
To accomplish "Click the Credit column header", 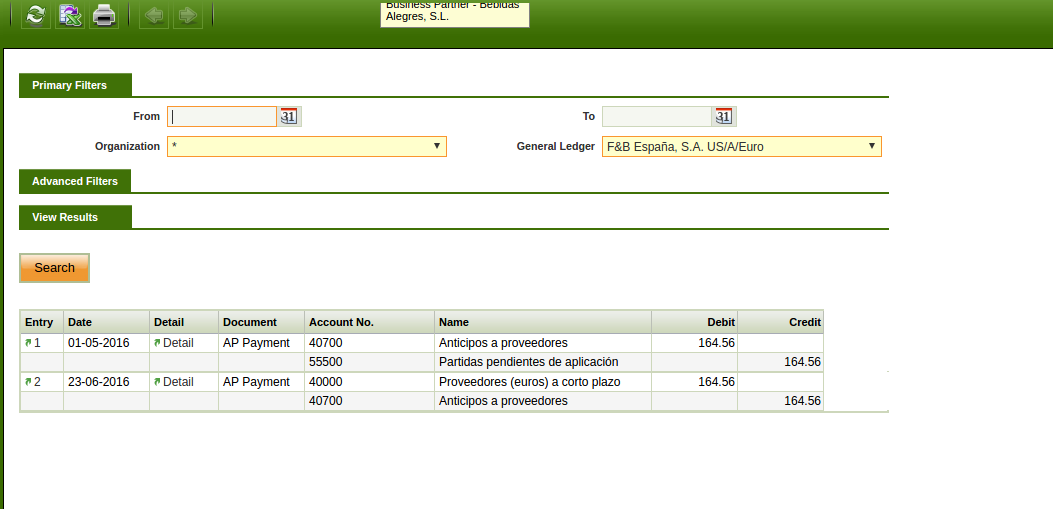I will pyautogui.click(x=780, y=322).
